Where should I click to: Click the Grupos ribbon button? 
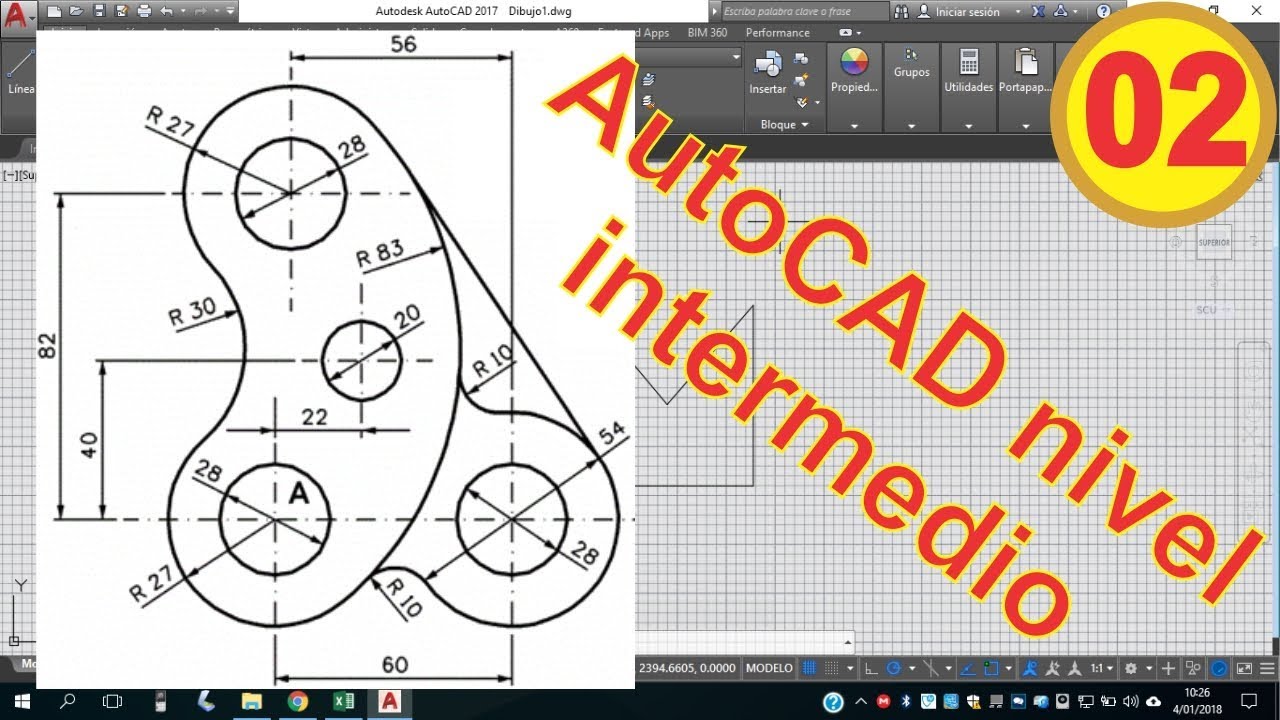[911, 63]
